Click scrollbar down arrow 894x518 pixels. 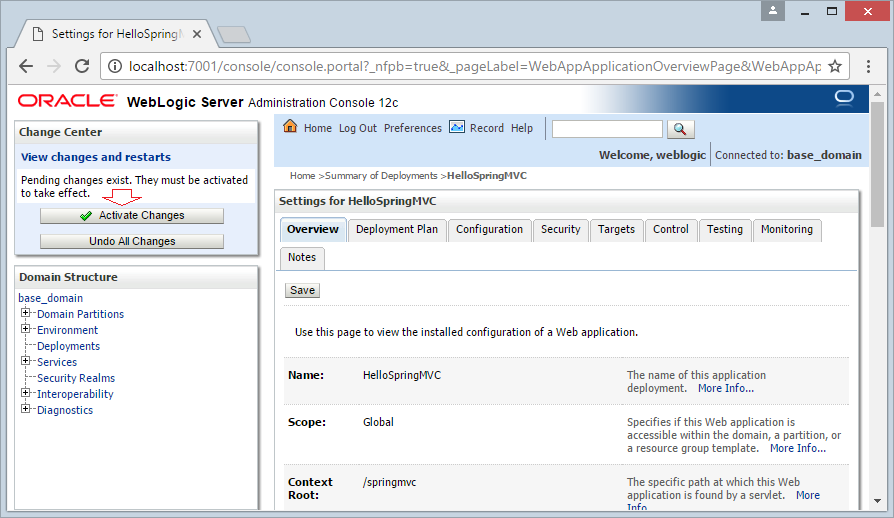click(877, 501)
